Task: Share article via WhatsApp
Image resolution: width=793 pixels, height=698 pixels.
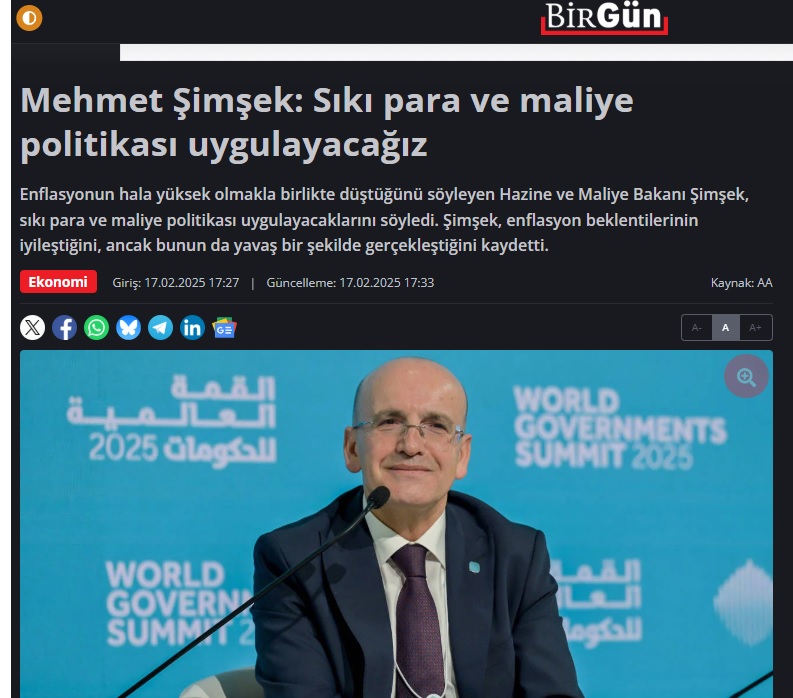Action: [96, 328]
